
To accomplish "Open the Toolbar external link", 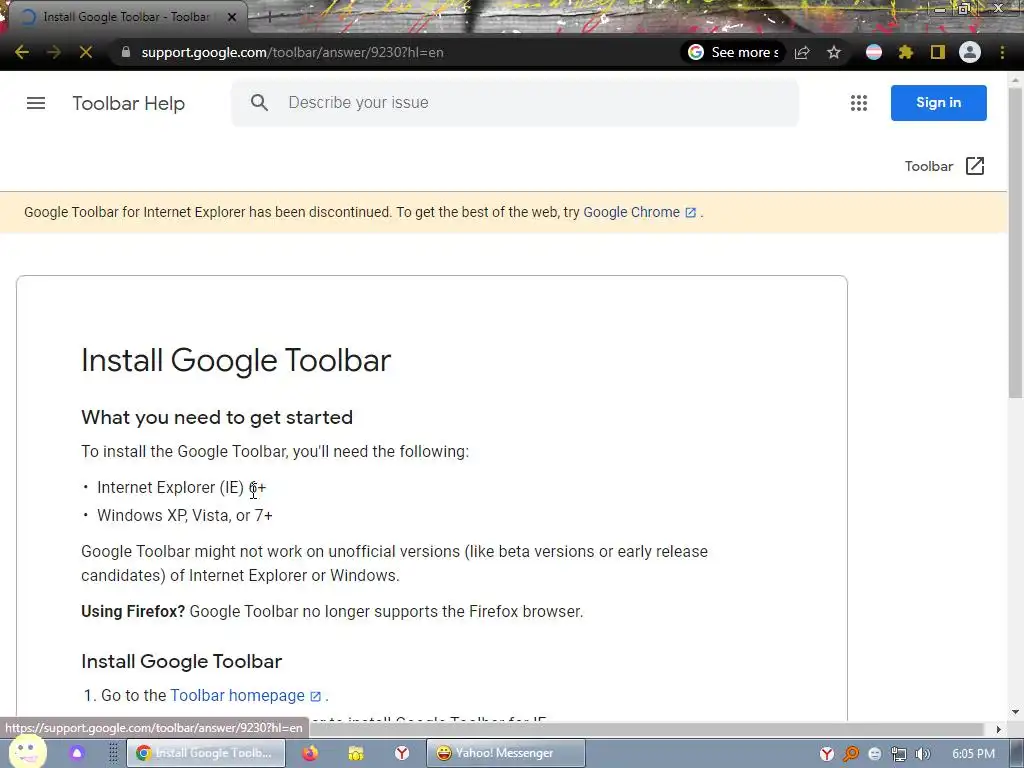I will click(x=944, y=166).
